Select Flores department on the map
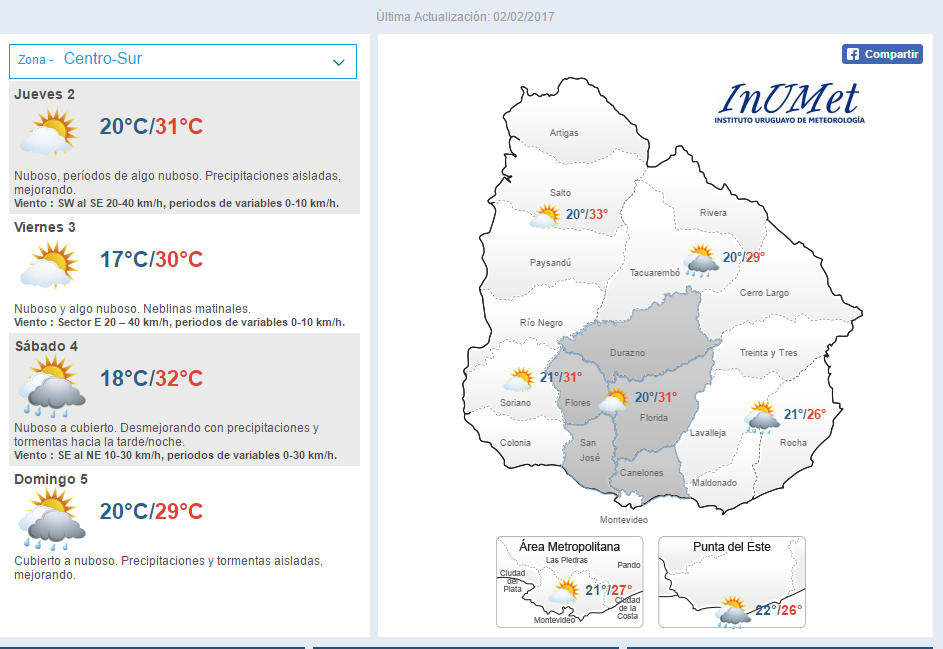943x649 pixels. pos(577,403)
